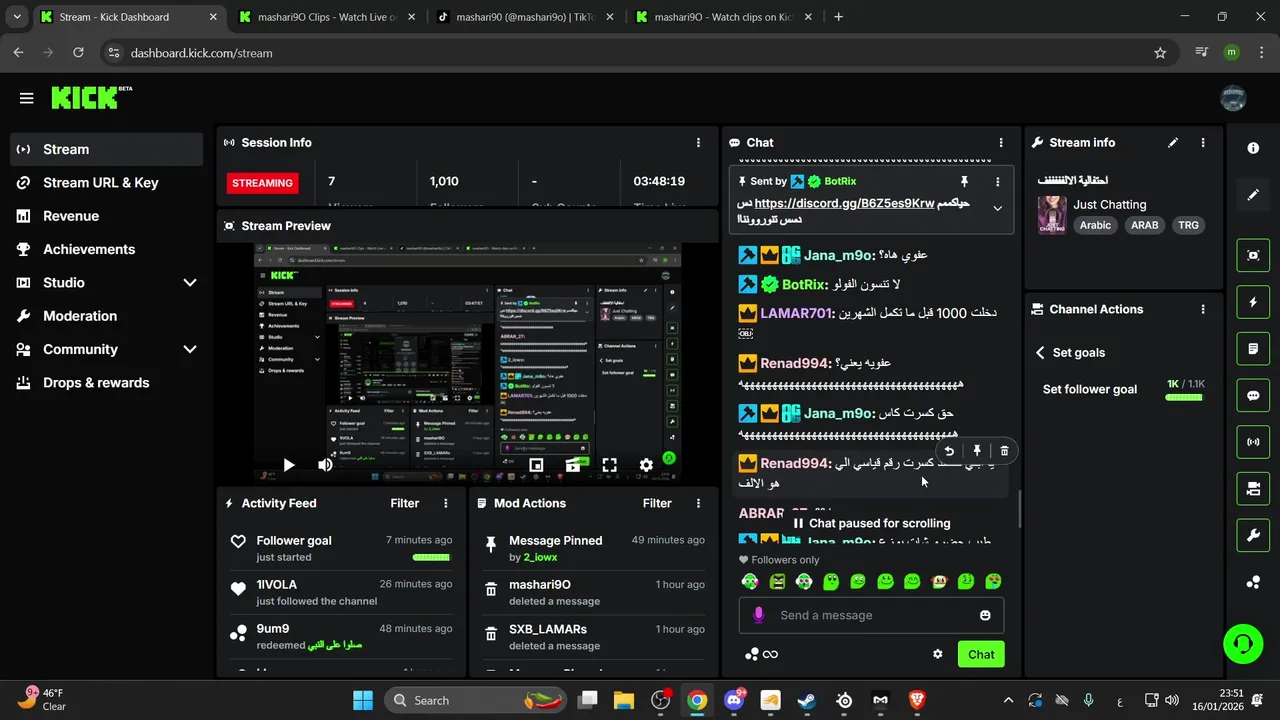1280x720 pixels.
Task: Toggle fullscreen on stream preview
Action: click(x=609, y=465)
